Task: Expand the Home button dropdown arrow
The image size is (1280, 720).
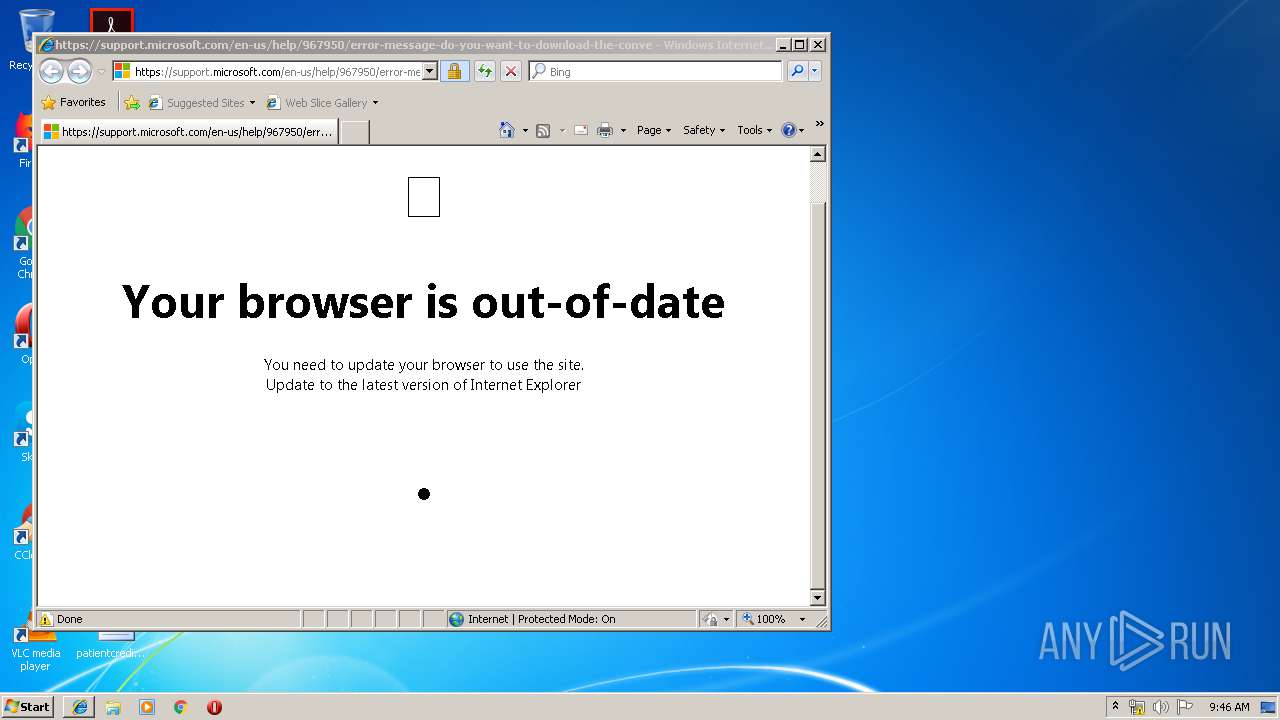Action: (x=525, y=130)
